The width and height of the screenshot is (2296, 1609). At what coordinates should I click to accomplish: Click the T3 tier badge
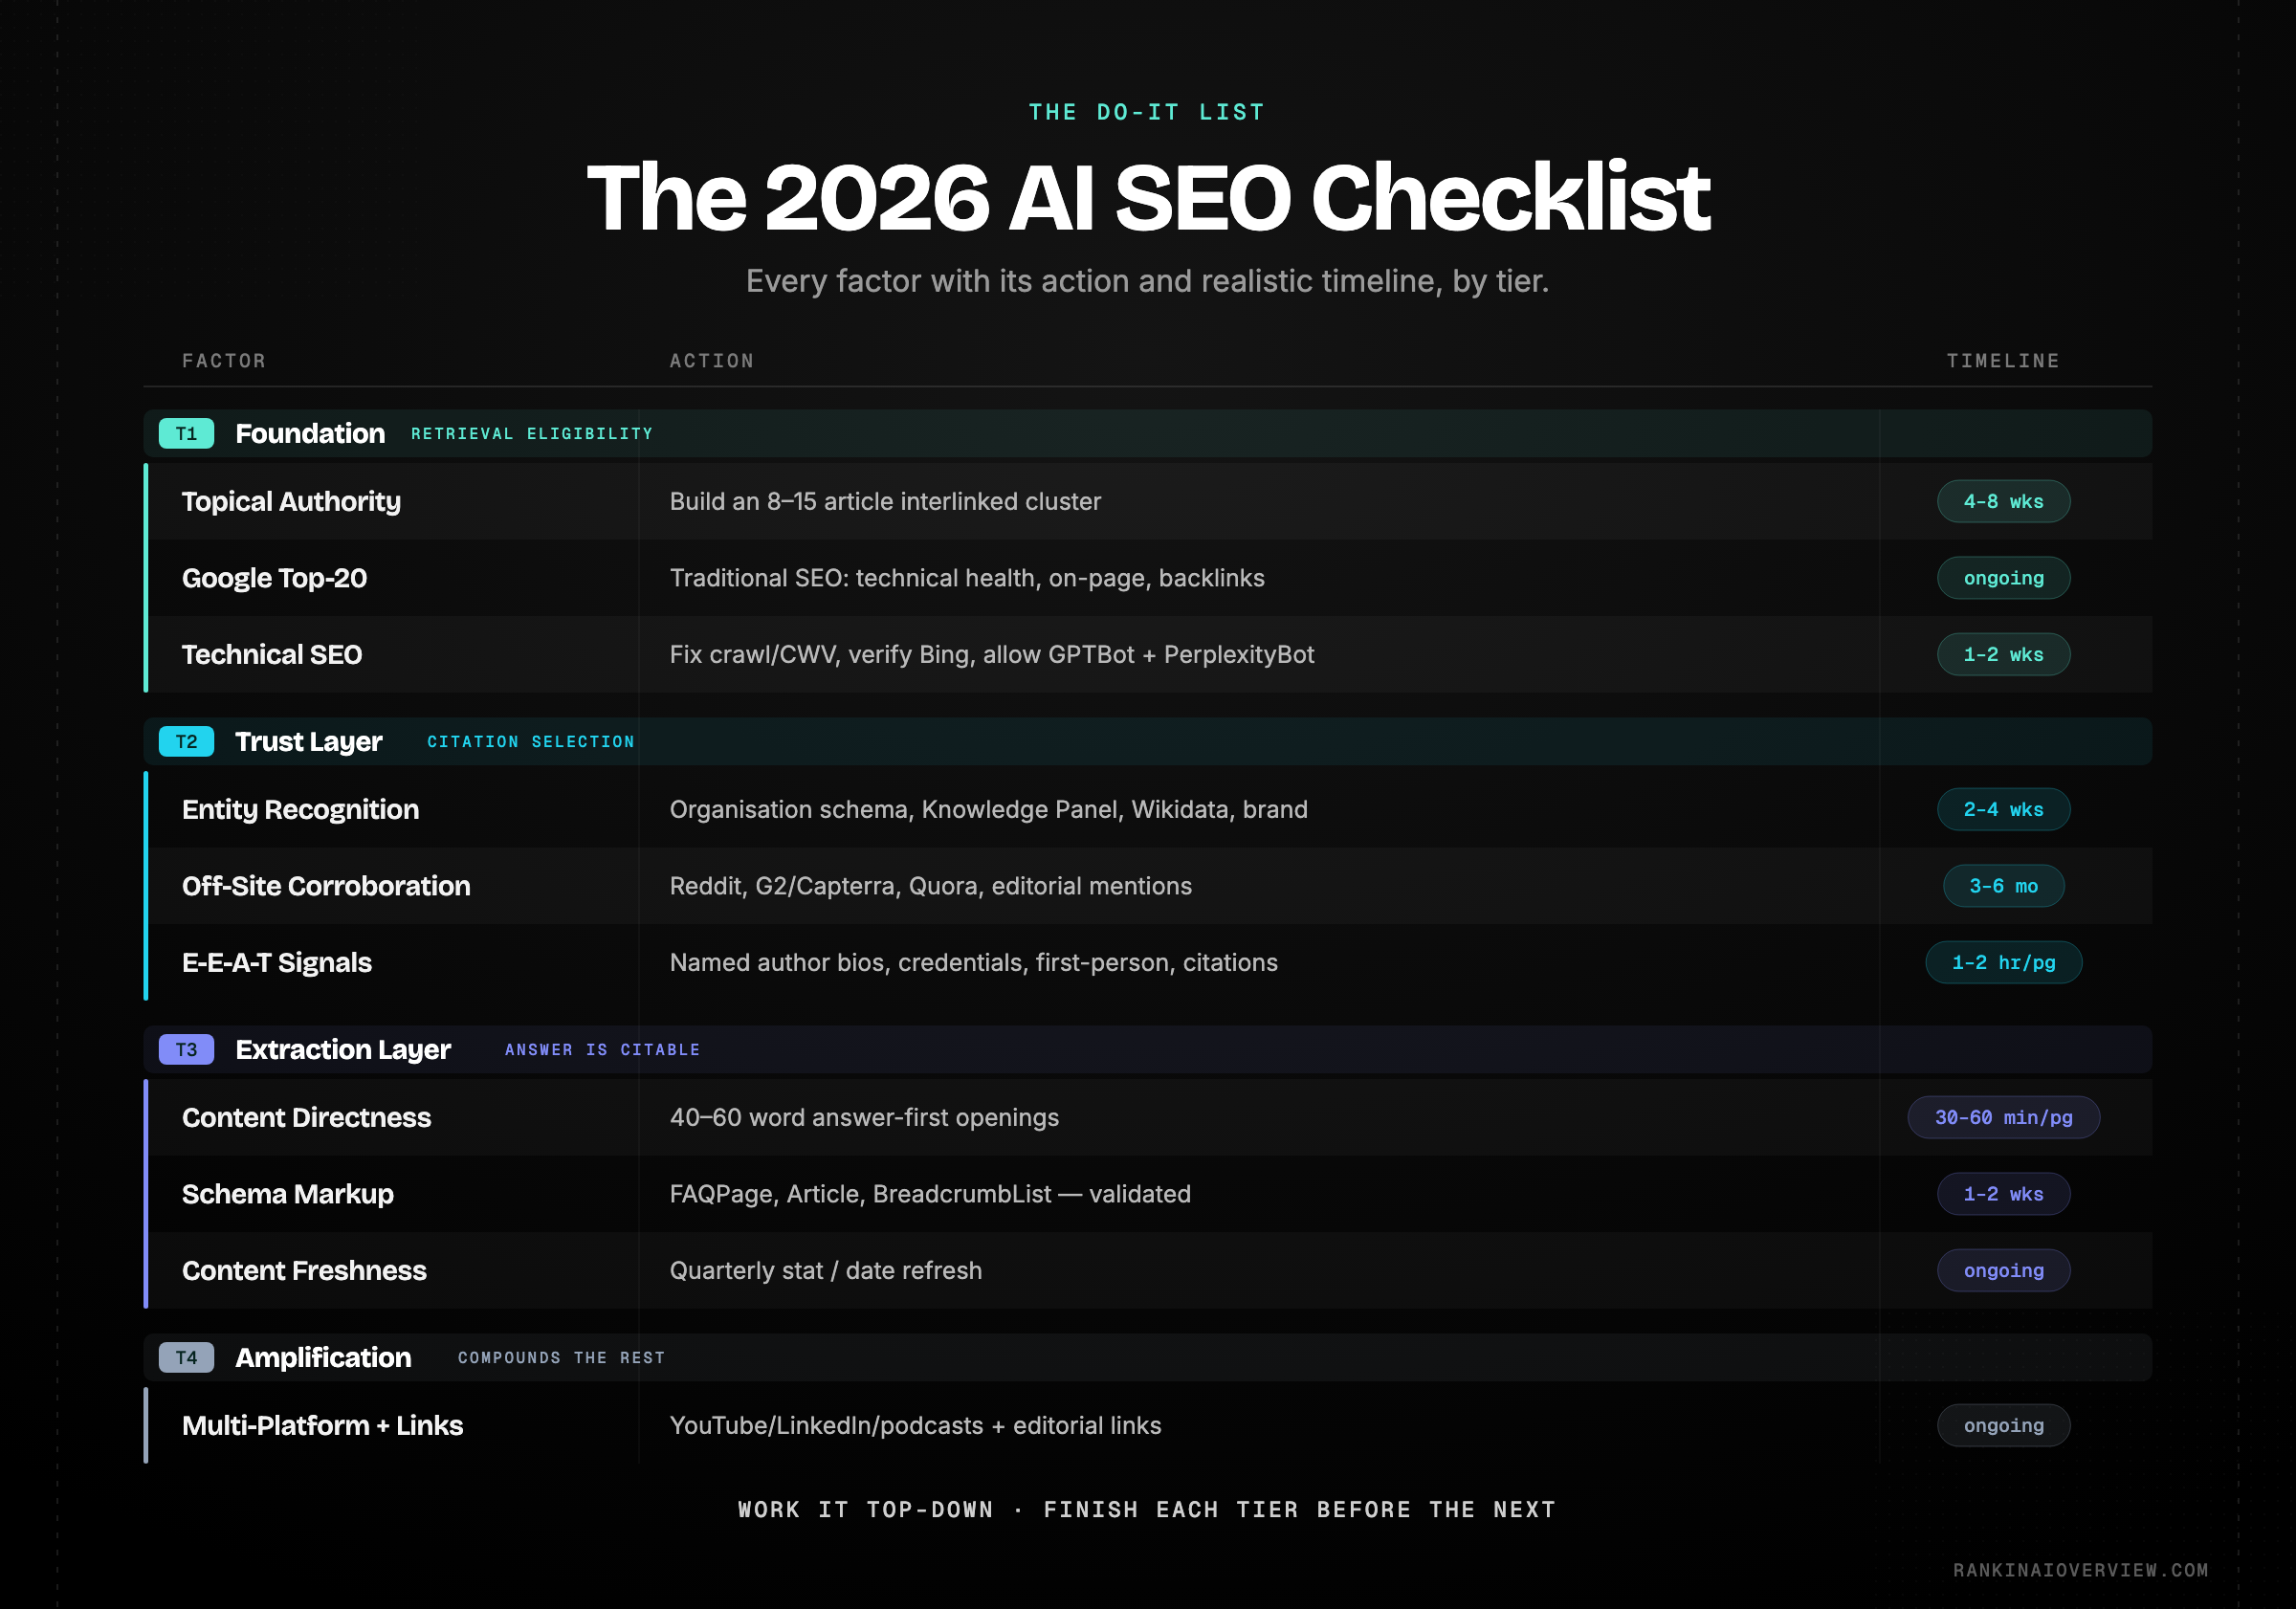click(x=186, y=1049)
